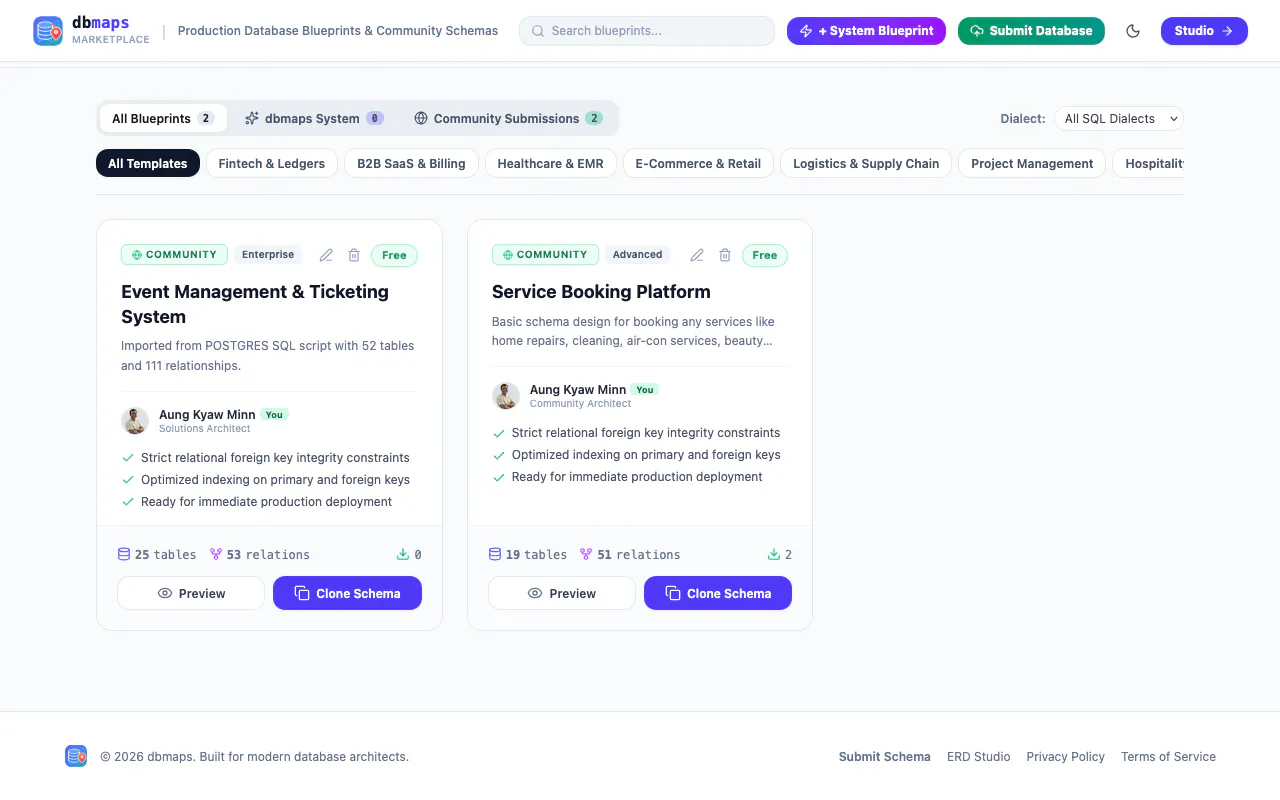
Task: Open the Submit Schema footer link
Action: tap(885, 757)
